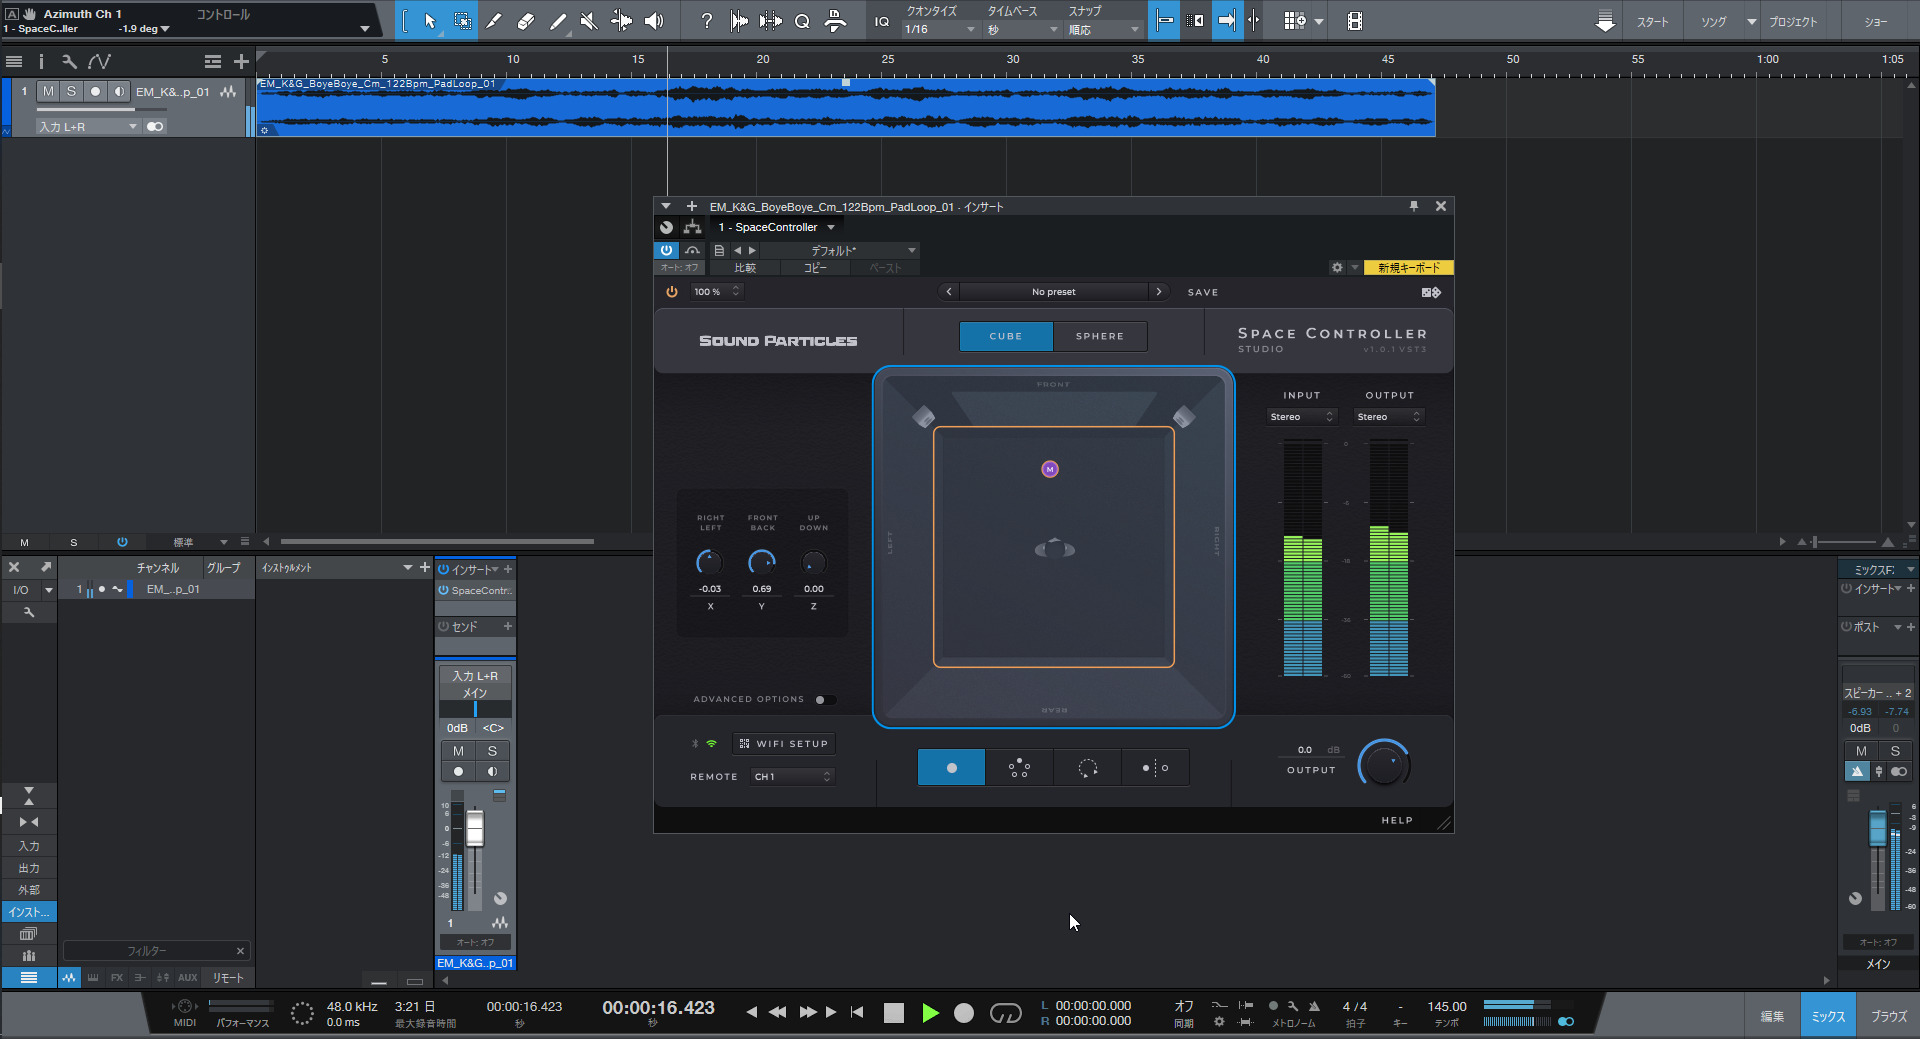Open the inspector i icon

[x=41, y=62]
